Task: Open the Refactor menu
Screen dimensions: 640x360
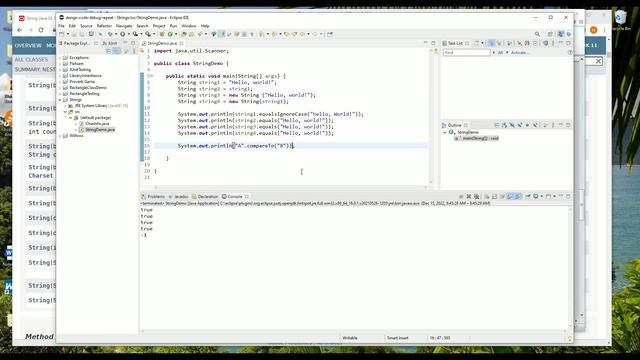Action: (x=104, y=26)
